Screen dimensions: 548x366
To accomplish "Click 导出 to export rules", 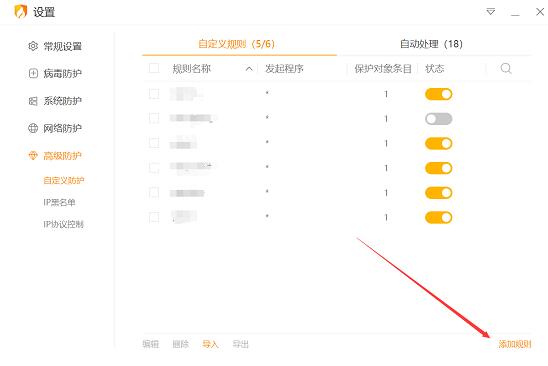I will pos(240,344).
